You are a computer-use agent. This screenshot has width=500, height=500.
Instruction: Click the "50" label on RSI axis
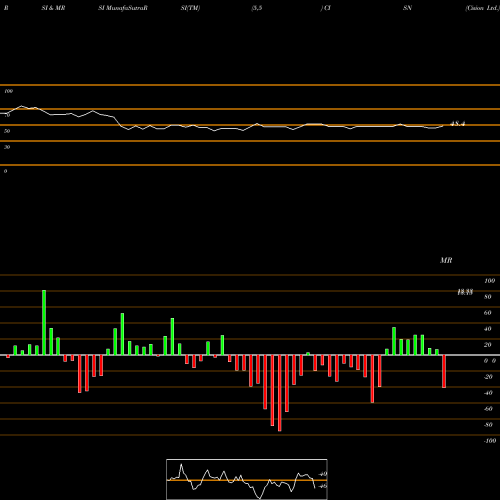pos(7,131)
